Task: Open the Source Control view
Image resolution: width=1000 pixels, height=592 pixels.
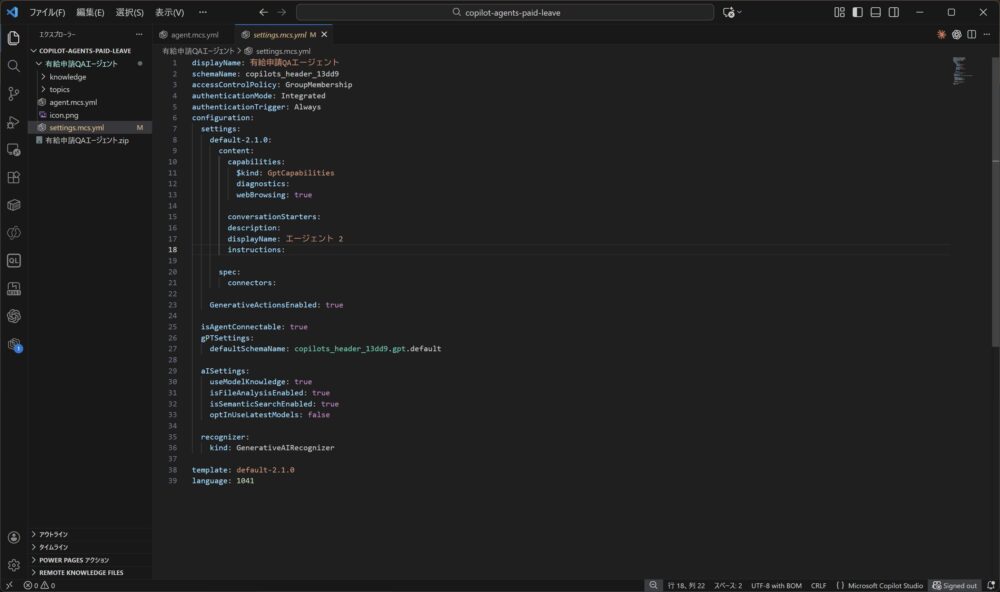Action: (13, 93)
